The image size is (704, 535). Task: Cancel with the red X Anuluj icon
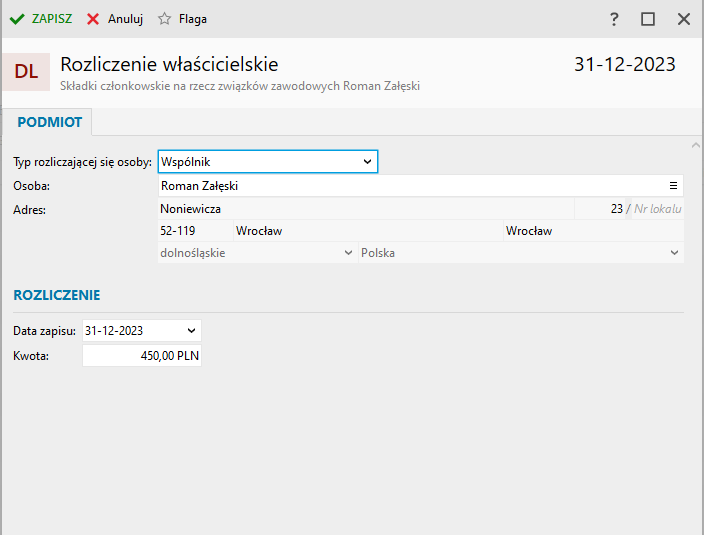click(93, 19)
